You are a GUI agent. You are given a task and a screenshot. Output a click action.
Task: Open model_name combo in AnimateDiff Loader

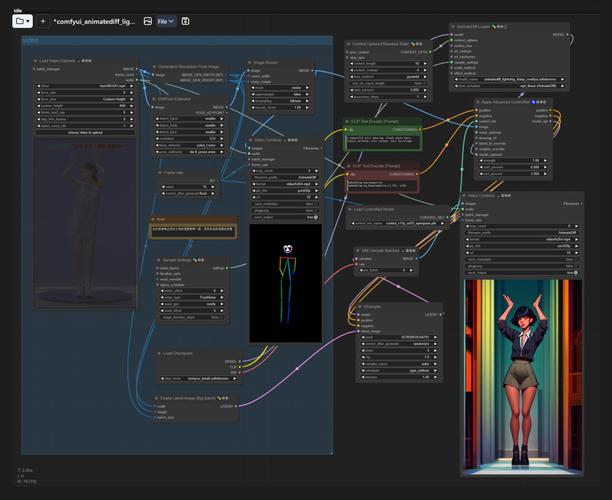(x=509, y=79)
